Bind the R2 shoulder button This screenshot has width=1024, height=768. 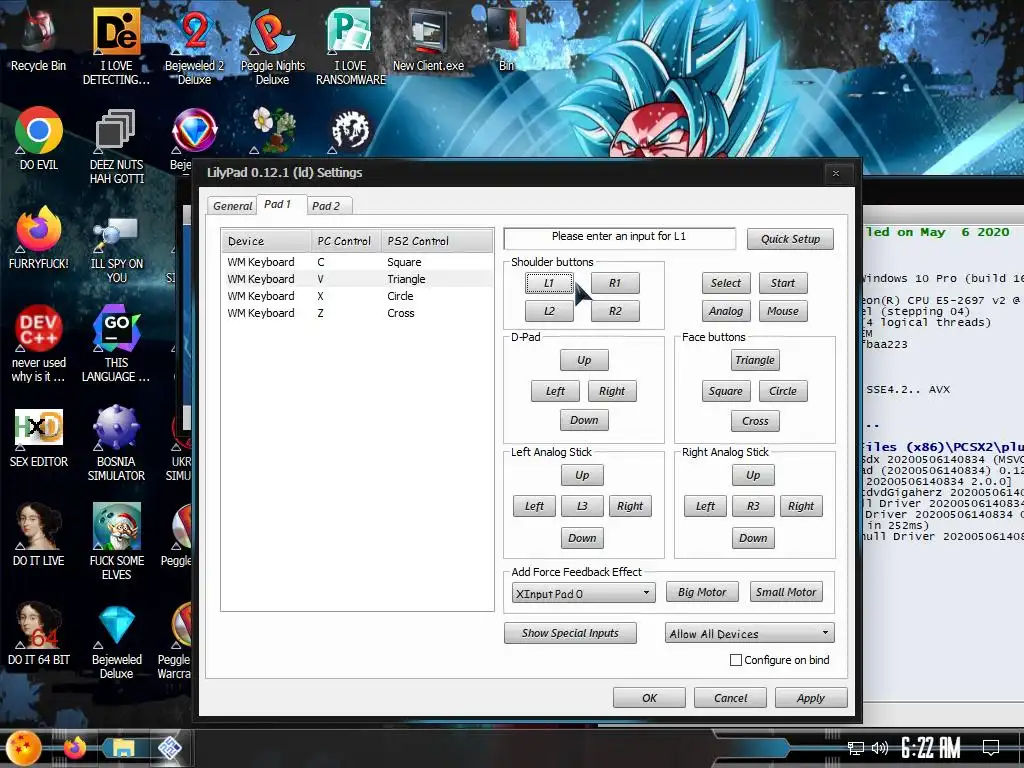[615, 311]
